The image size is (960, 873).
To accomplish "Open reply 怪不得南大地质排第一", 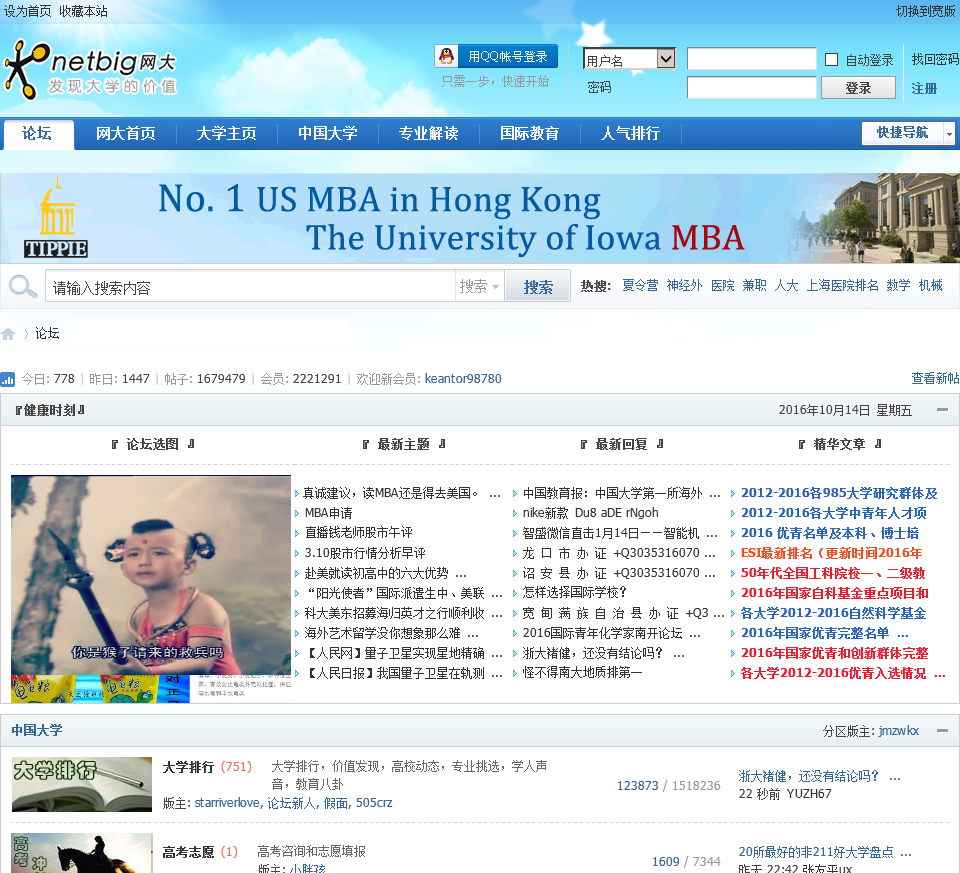I will 582,673.
